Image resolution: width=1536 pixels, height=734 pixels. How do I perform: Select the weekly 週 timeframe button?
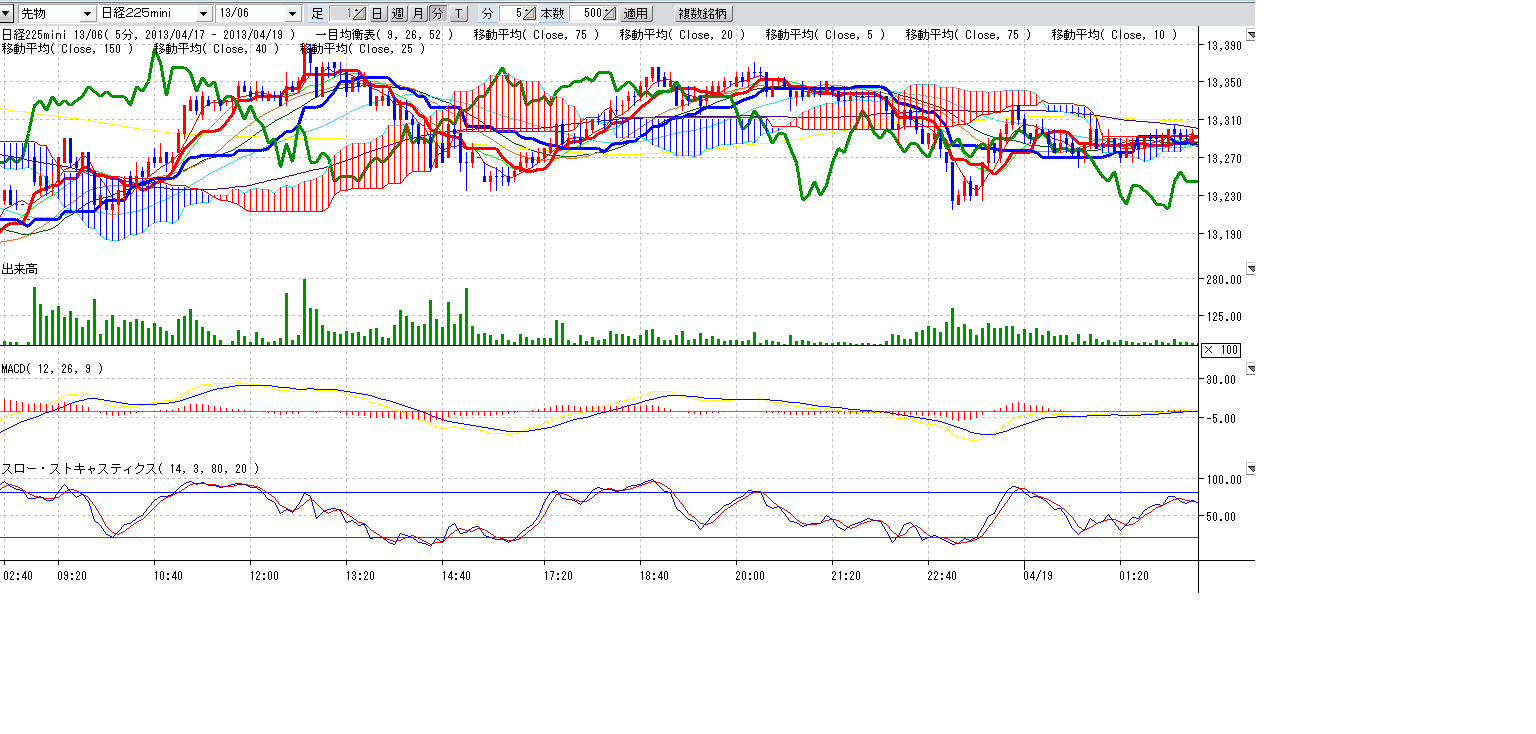click(397, 14)
